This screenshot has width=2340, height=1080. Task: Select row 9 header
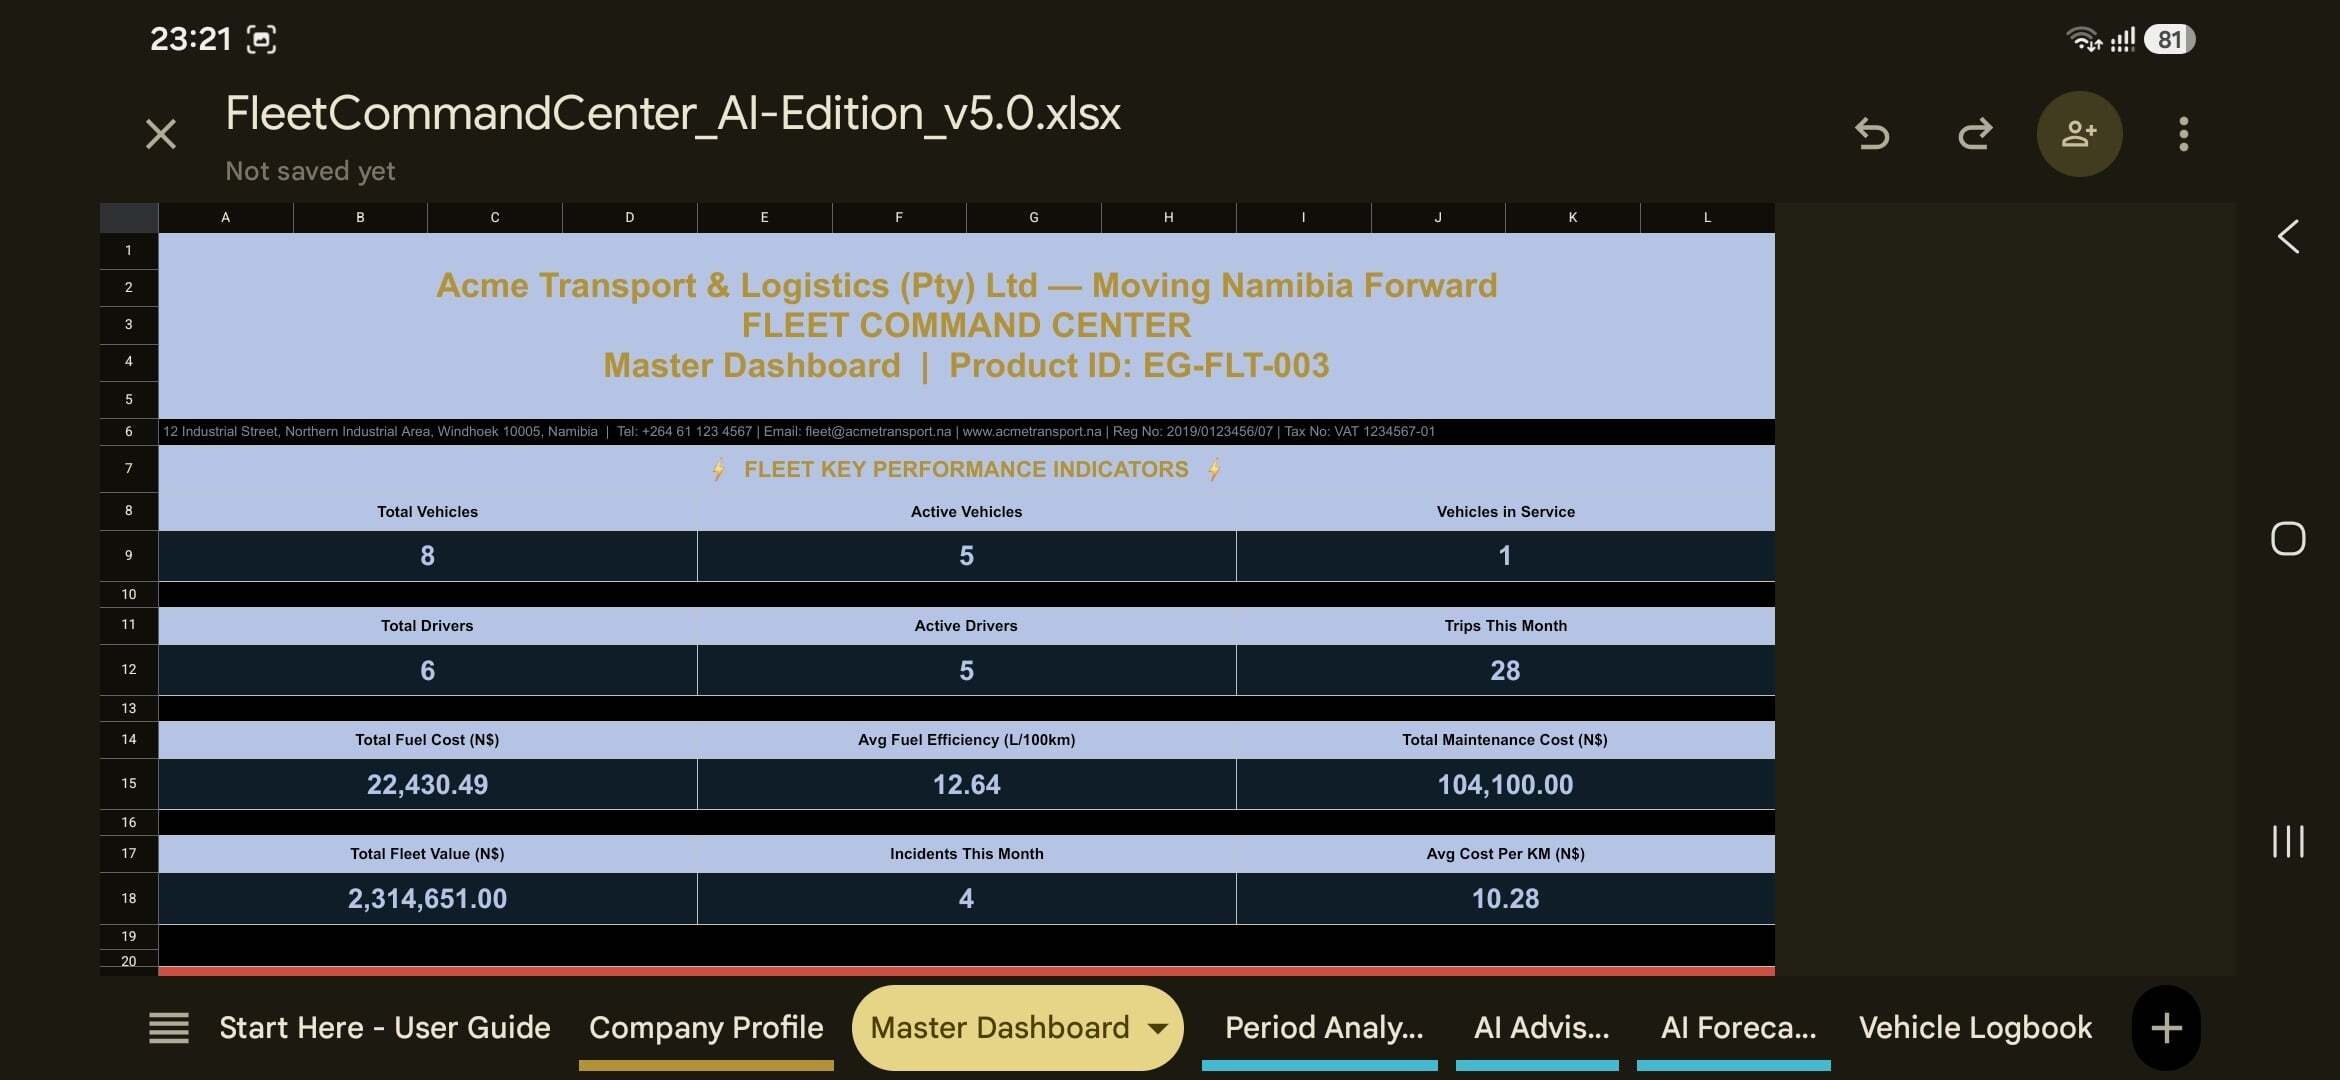coord(129,555)
